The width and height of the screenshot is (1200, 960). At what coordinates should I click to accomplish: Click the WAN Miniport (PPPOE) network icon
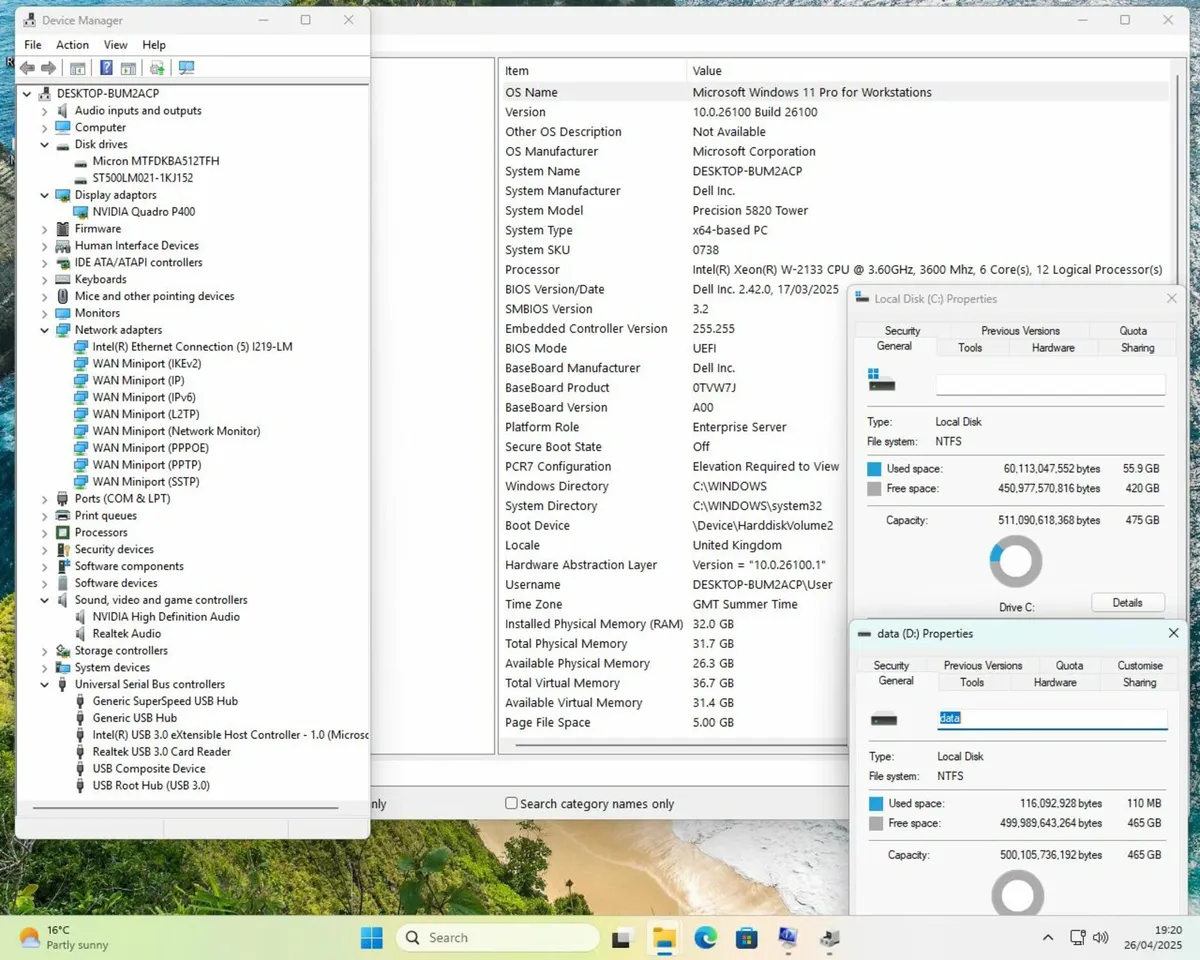(x=81, y=448)
